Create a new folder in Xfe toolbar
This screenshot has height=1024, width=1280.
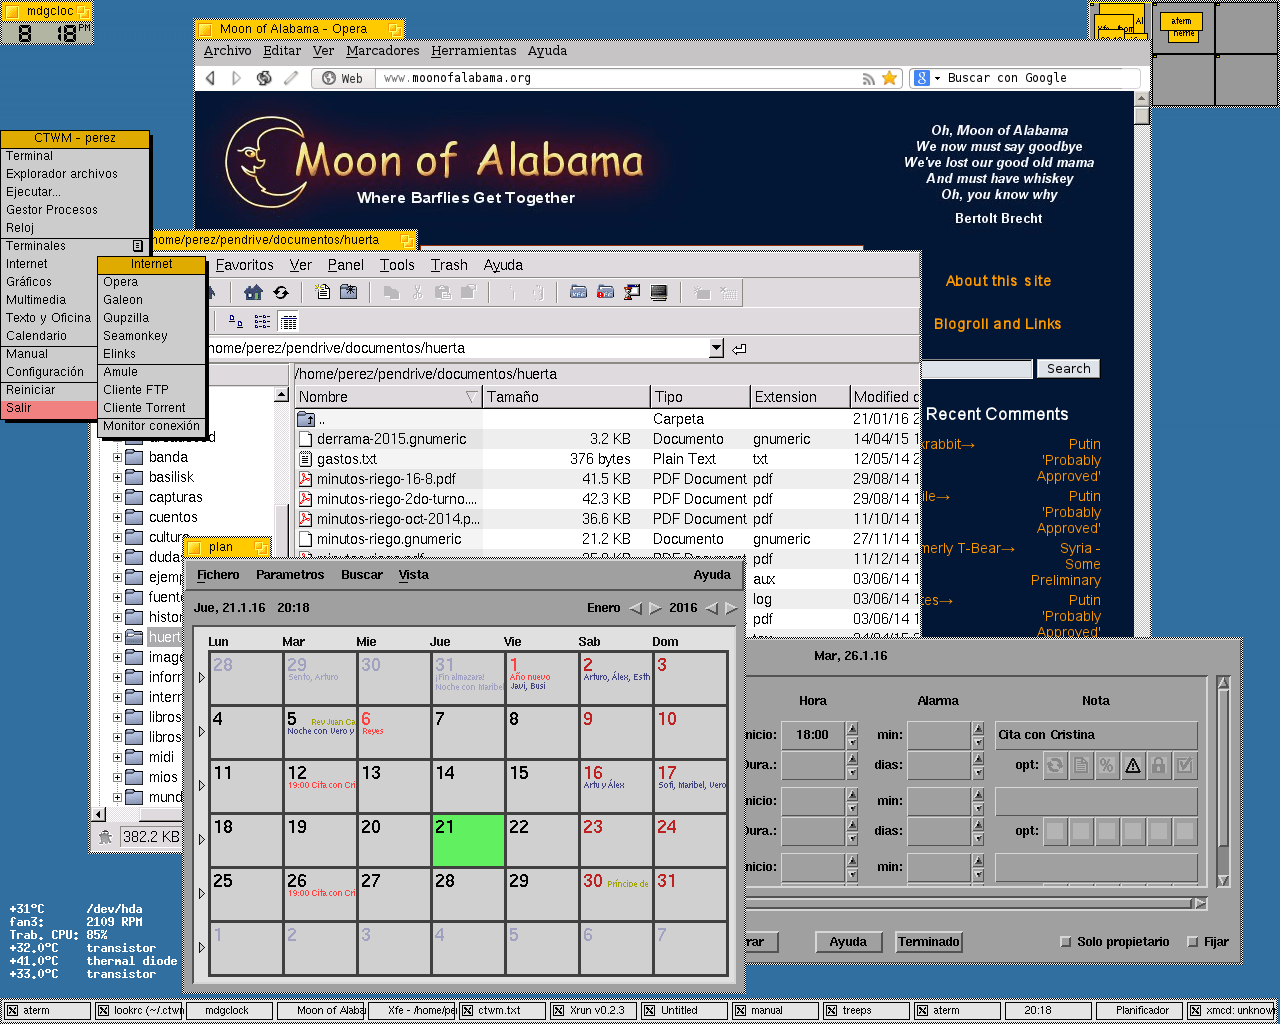(348, 292)
